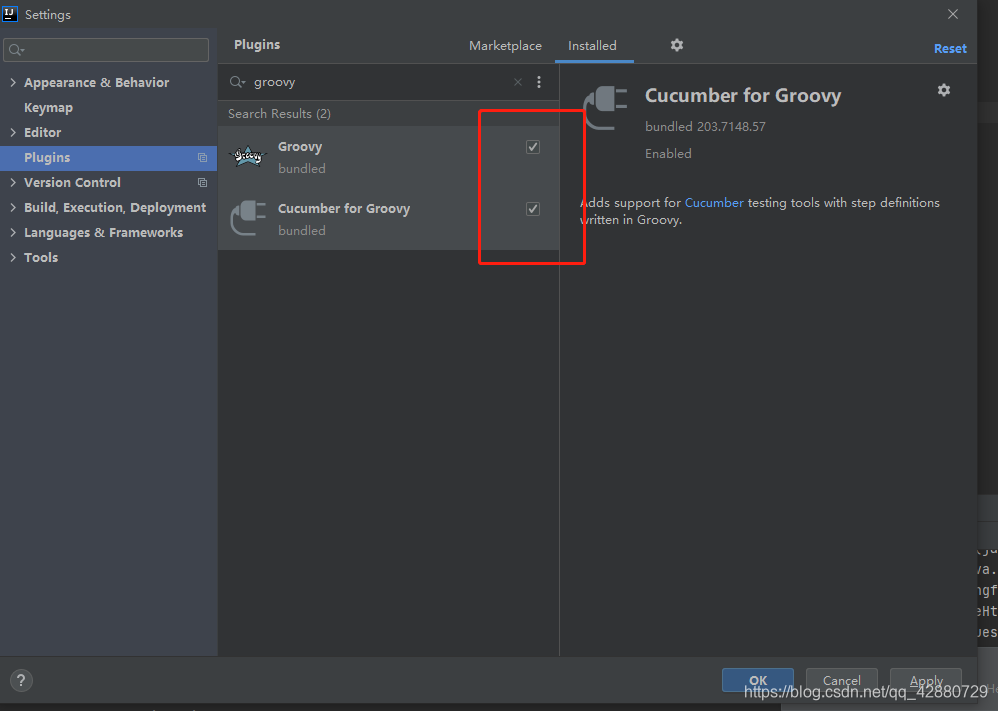The image size is (998, 711).
Task: Select Plugins in the settings tree
Action: (108, 158)
